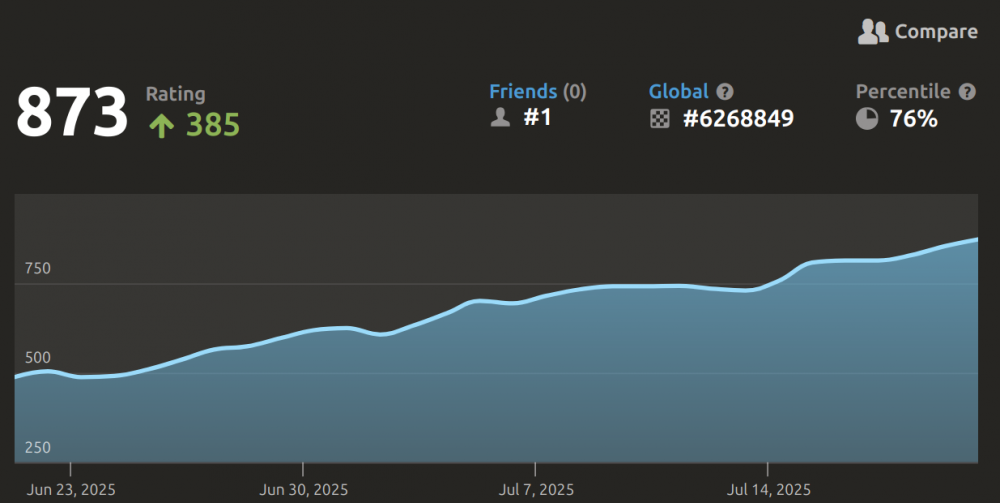Click the checkered board icon under Global
This screenshot has width=1000, height=503.
click(659, 119)
